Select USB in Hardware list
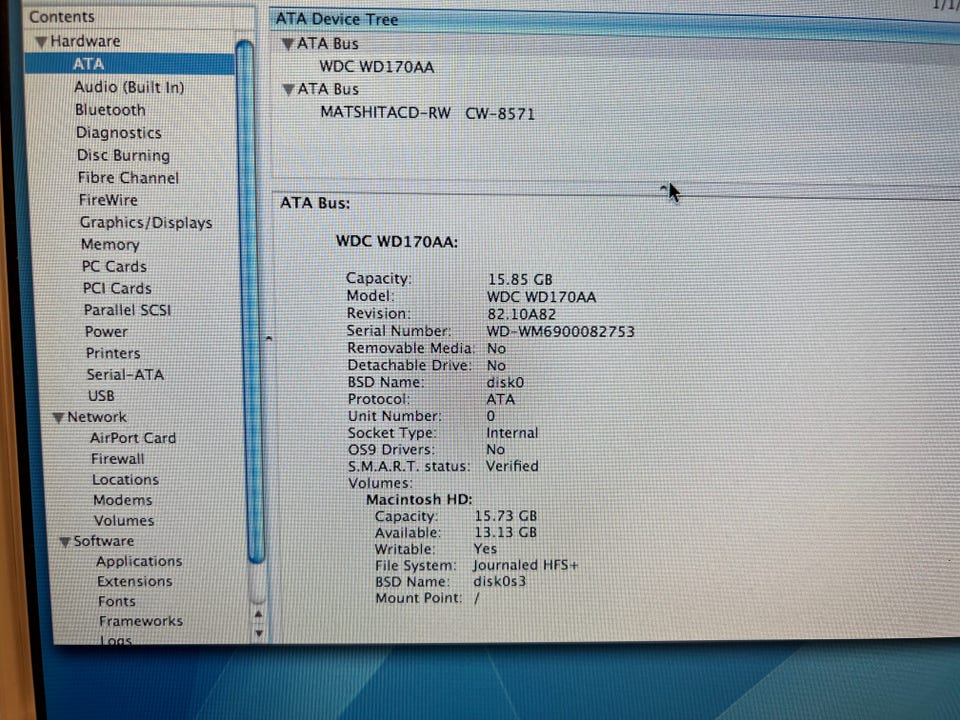The width and height of the screenshot is (960, 720). point(101,396)
